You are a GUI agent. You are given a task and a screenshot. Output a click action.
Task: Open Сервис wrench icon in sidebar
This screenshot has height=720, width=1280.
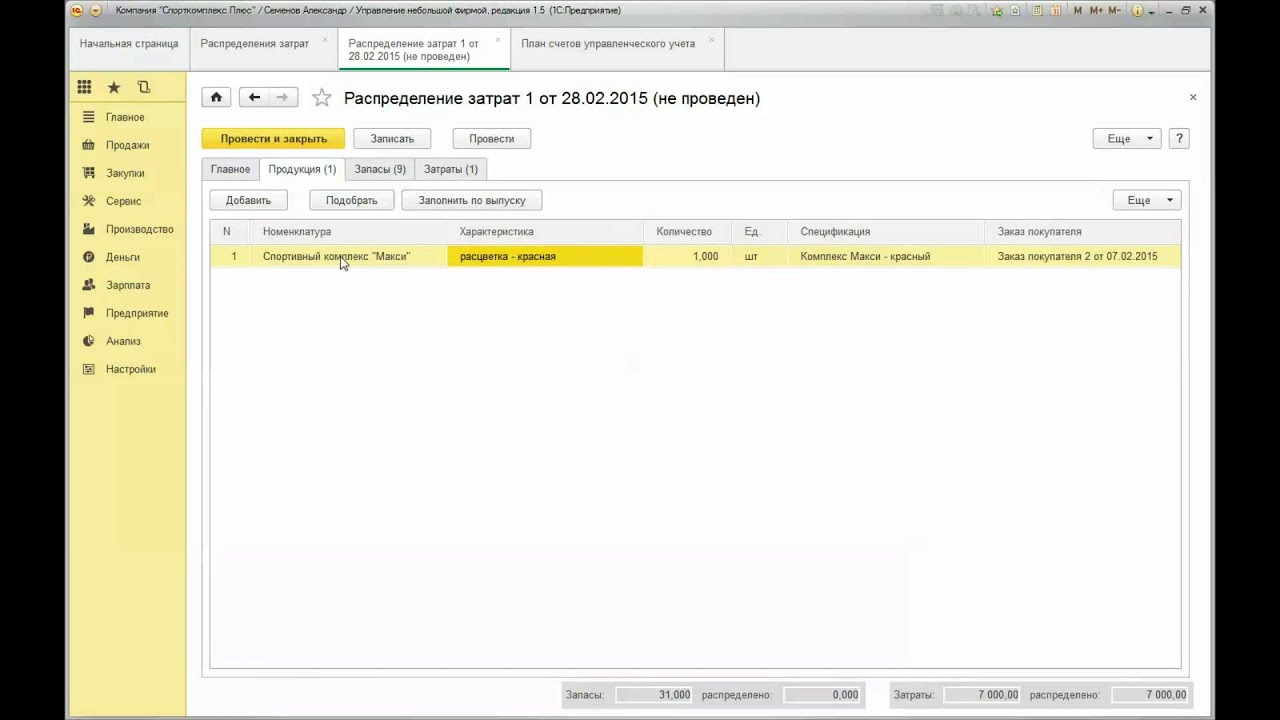89,201
